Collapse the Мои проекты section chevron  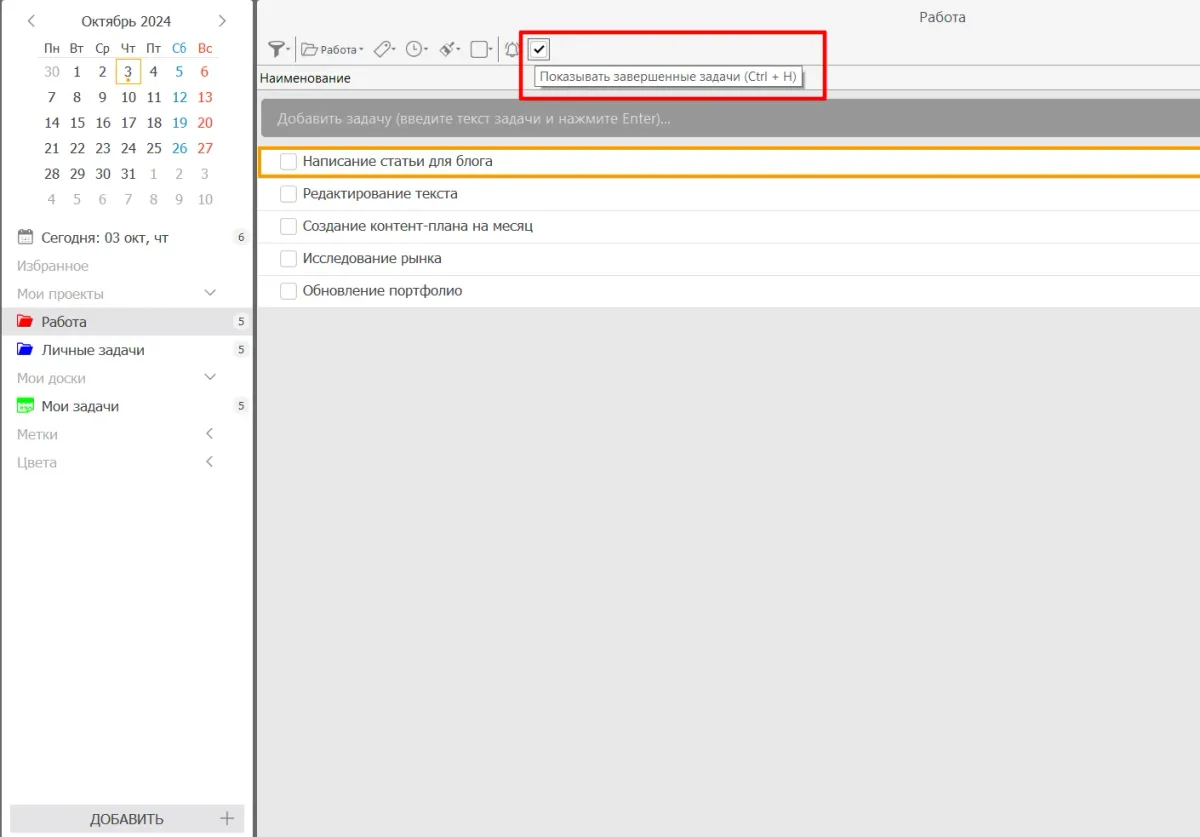(210, 293)
